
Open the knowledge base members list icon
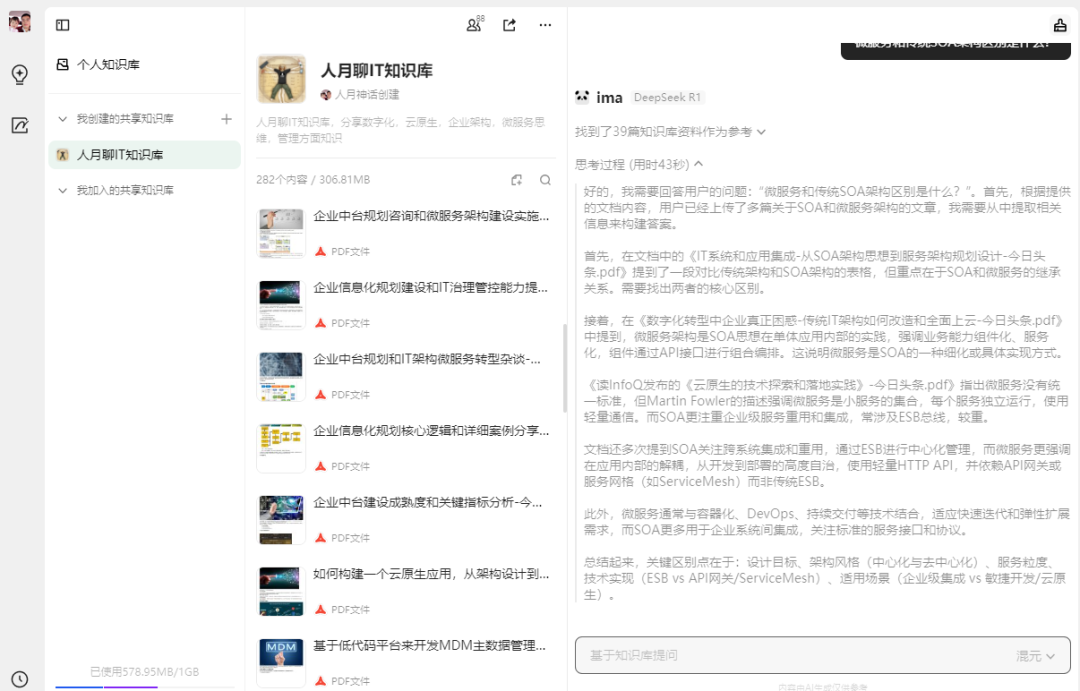[x=474, y=25]
